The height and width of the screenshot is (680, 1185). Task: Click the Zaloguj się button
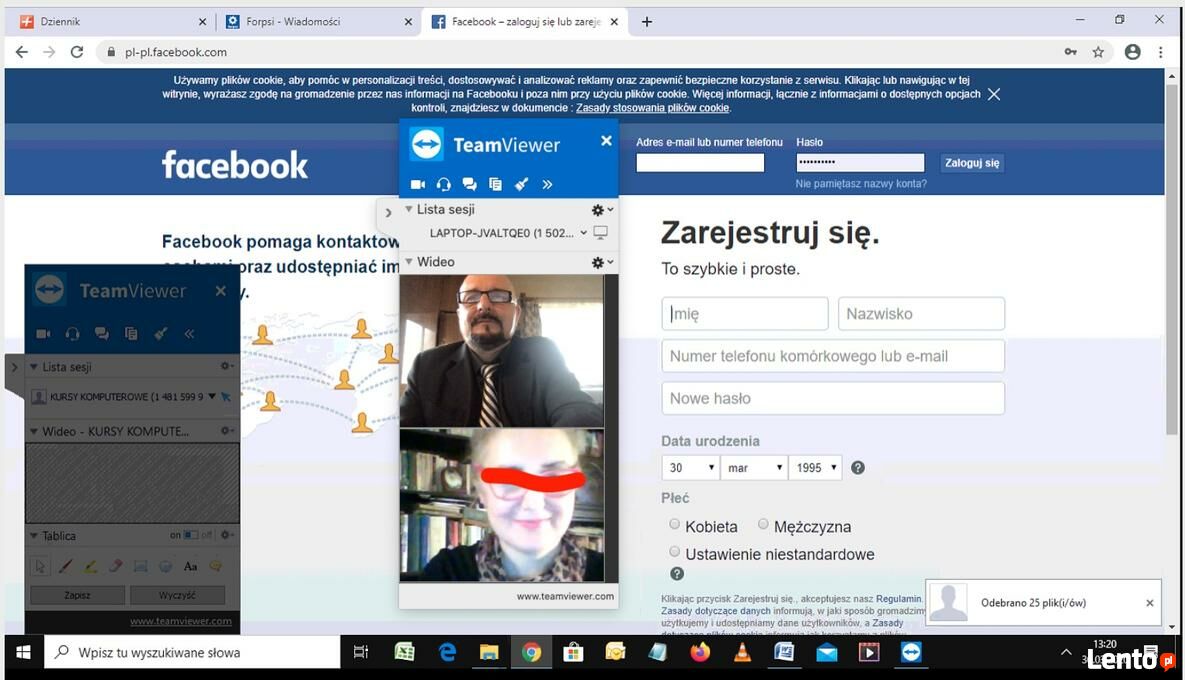972,163
